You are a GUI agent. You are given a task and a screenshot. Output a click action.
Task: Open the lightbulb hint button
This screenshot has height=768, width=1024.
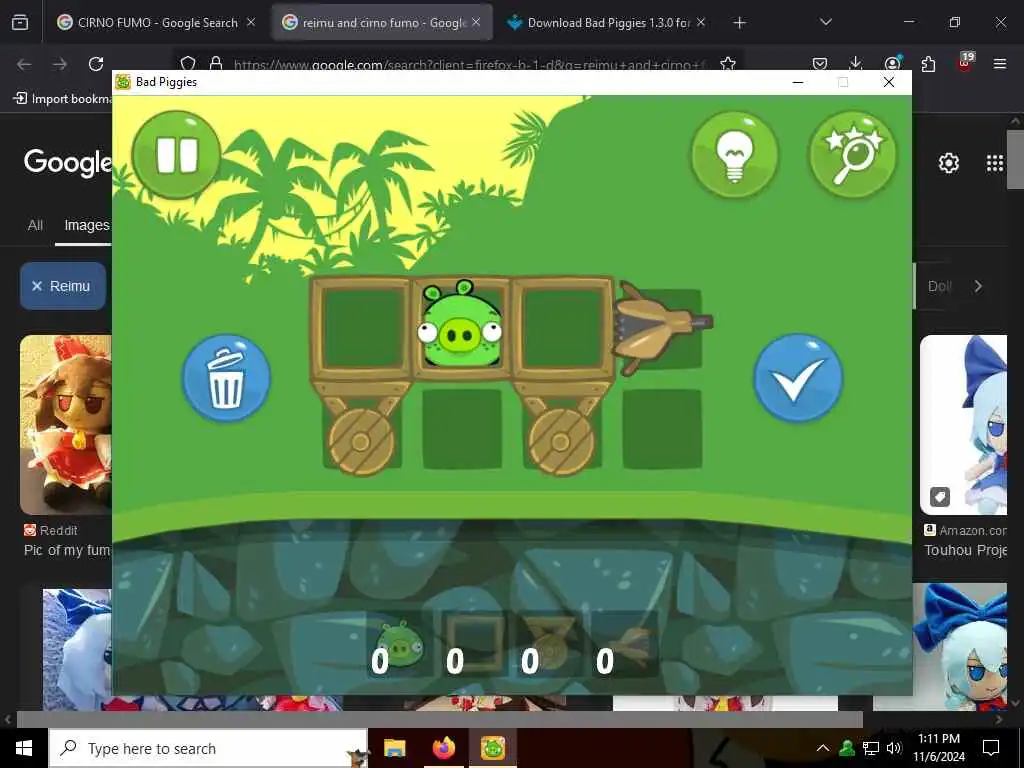coord(735,155)
